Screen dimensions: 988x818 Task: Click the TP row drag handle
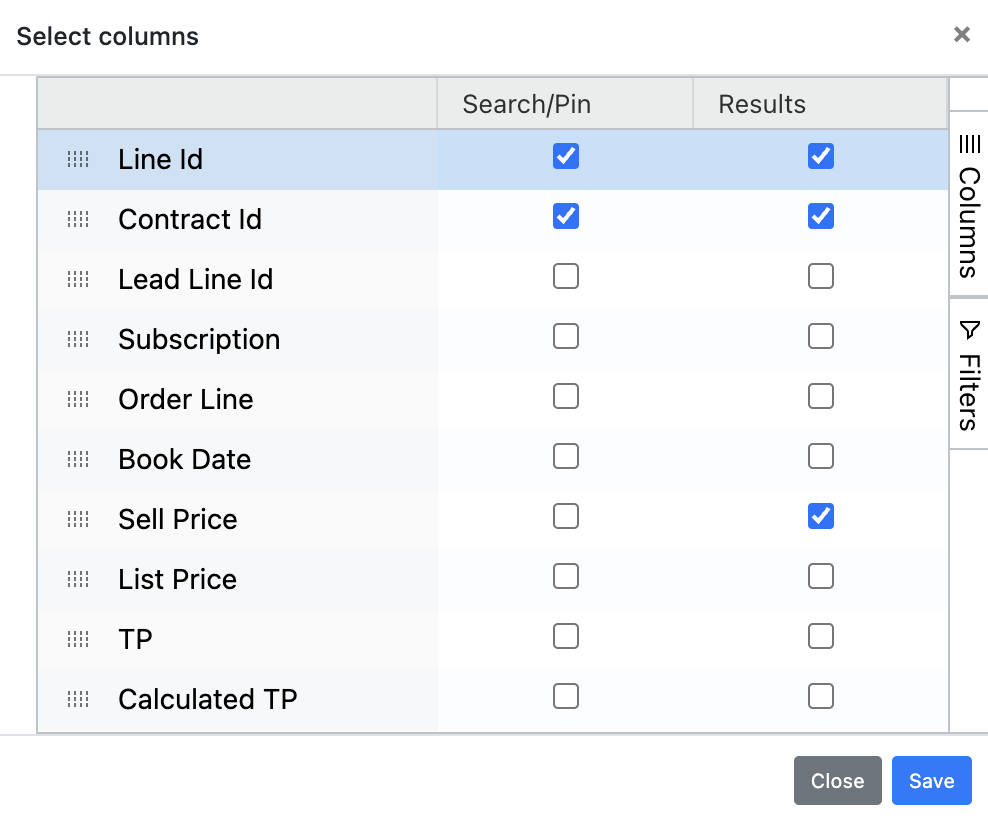click(x=78, y=639)
